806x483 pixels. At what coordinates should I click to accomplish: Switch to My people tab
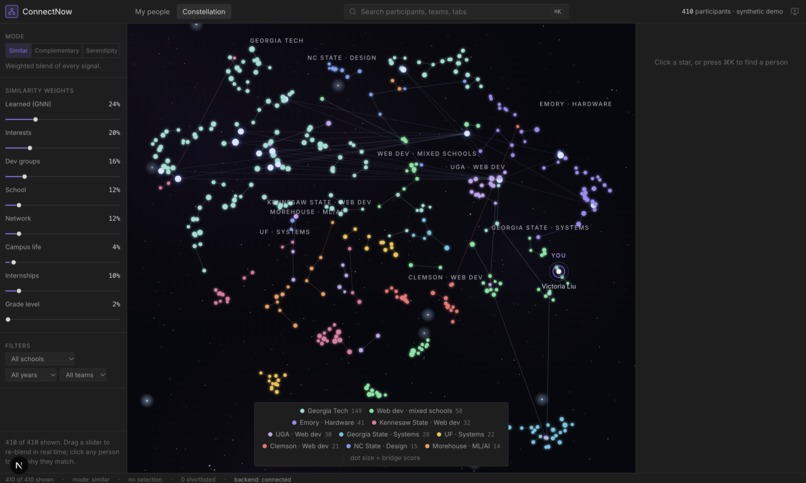[152, 11]
